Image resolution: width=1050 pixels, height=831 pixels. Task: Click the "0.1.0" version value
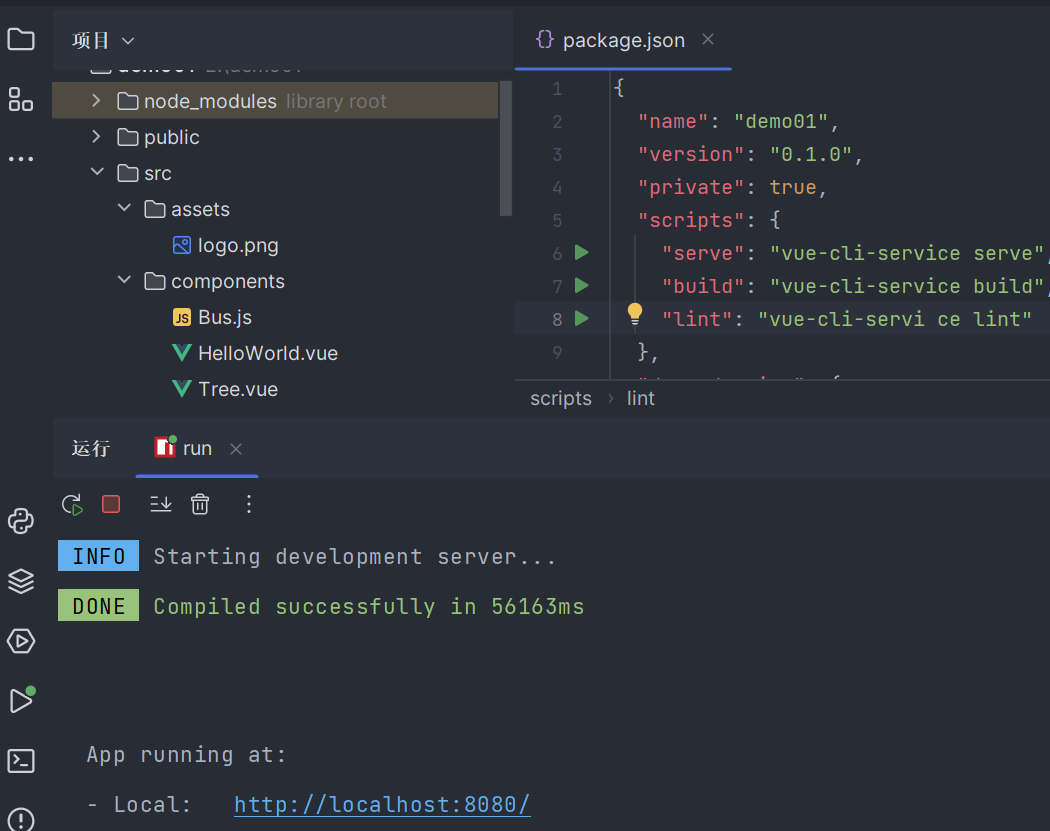[811, 154]
